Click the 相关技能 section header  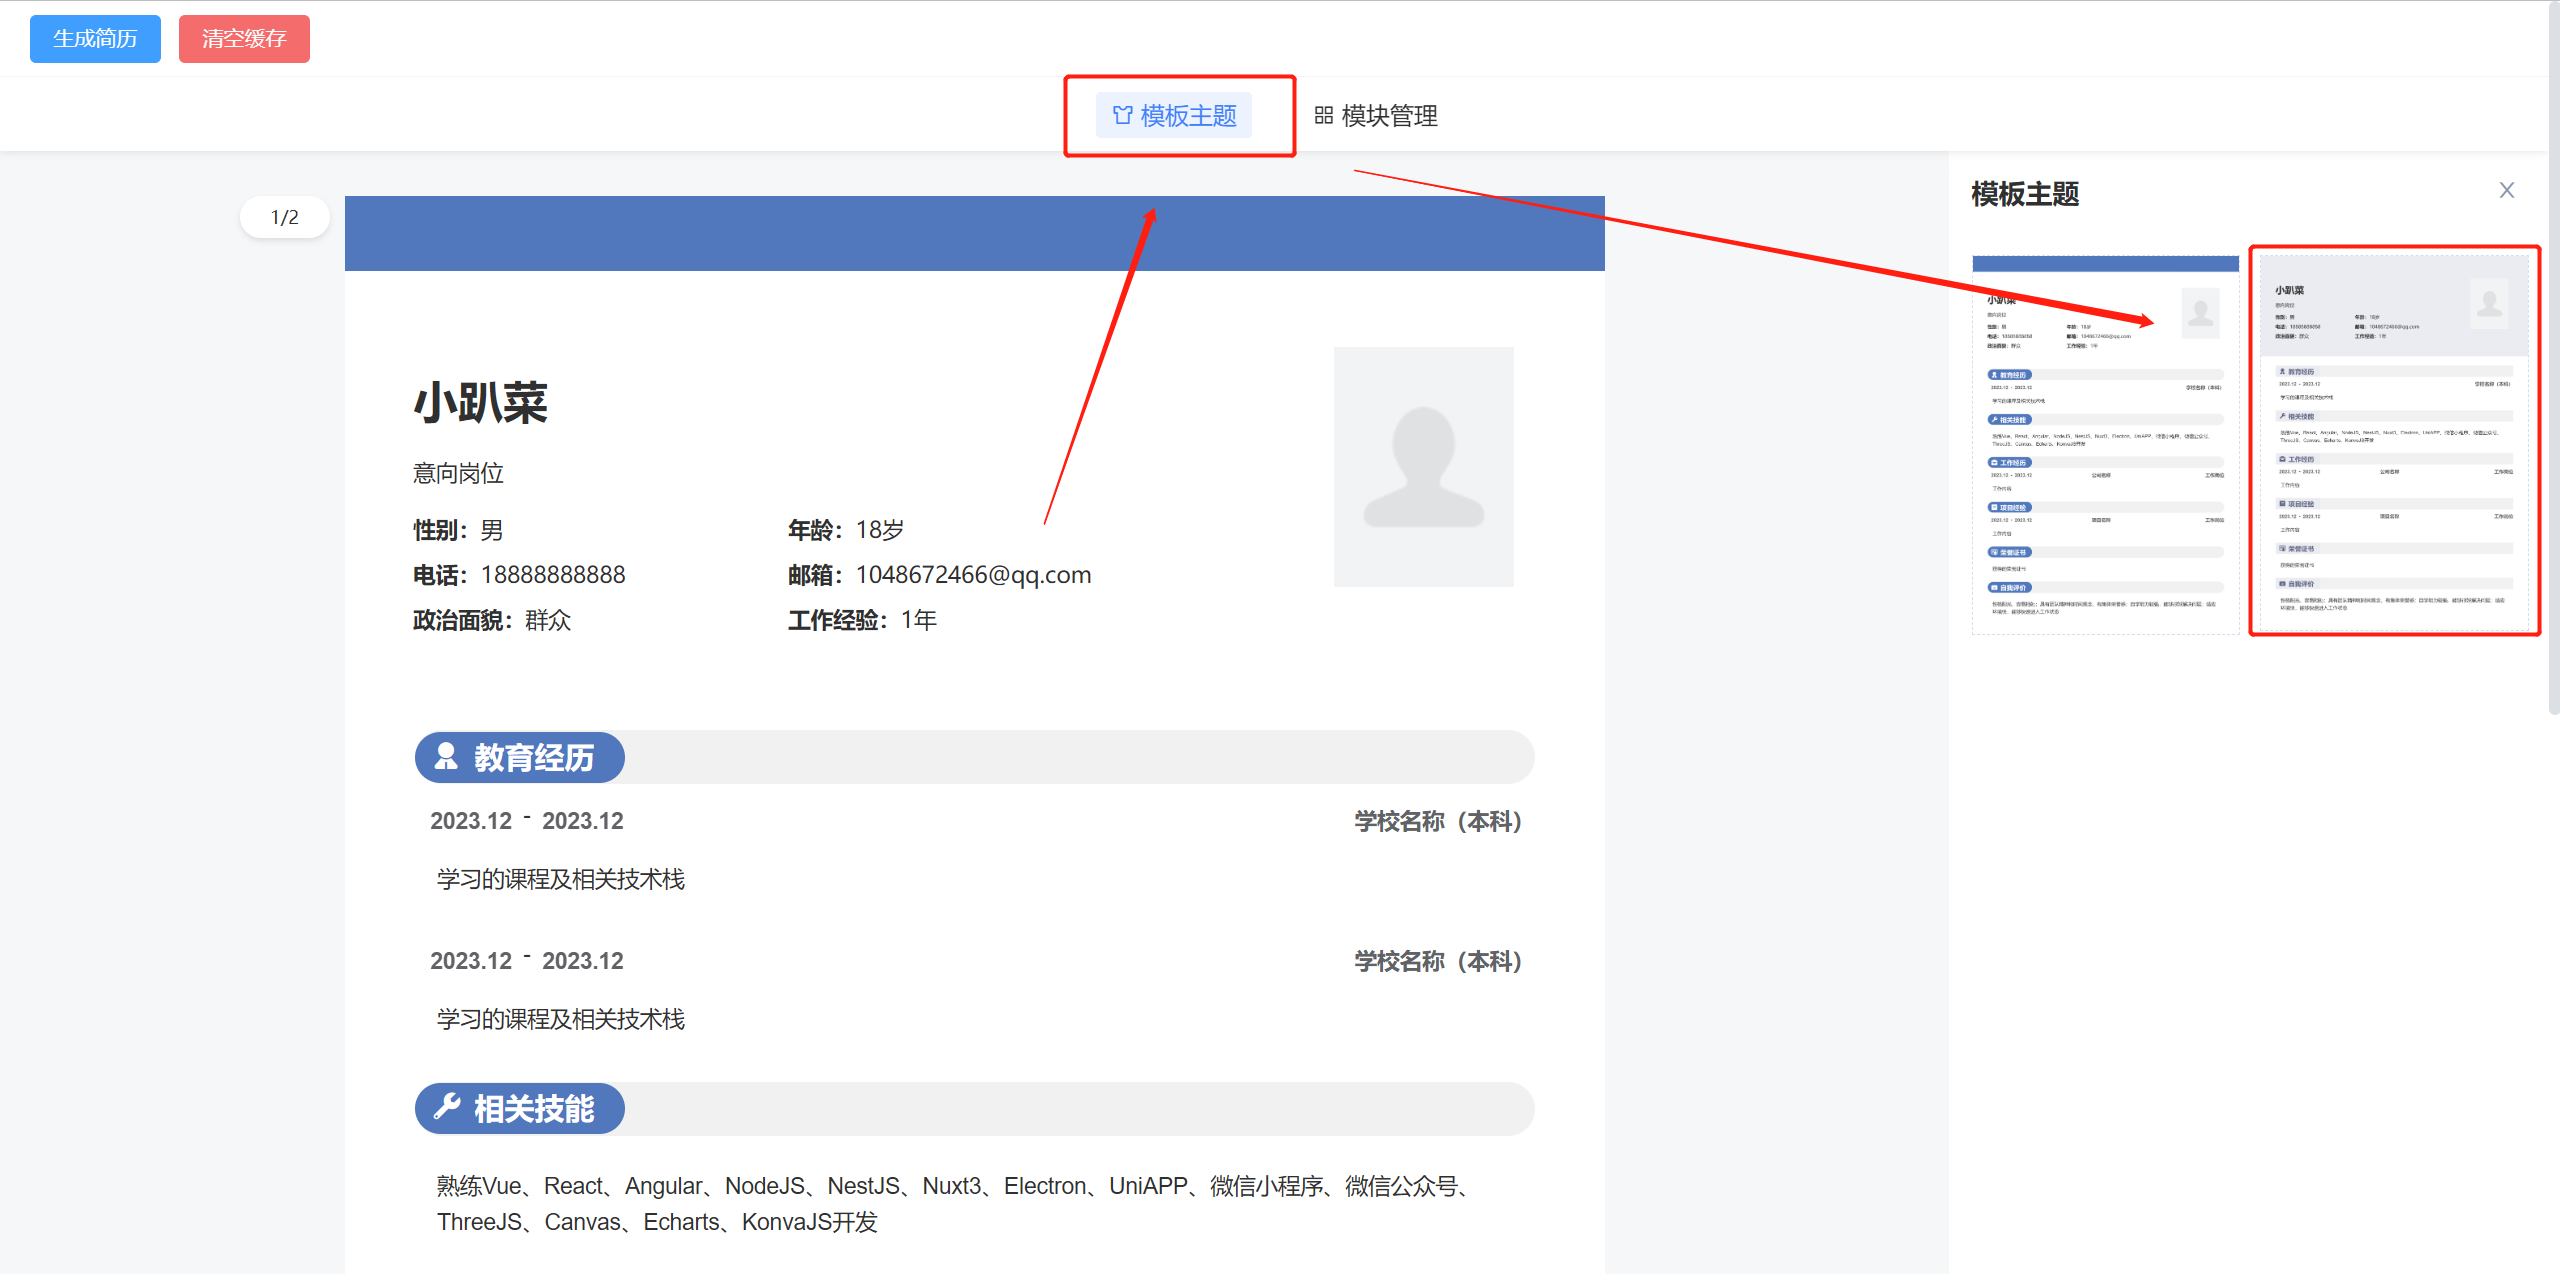[x=533, y=1109]
